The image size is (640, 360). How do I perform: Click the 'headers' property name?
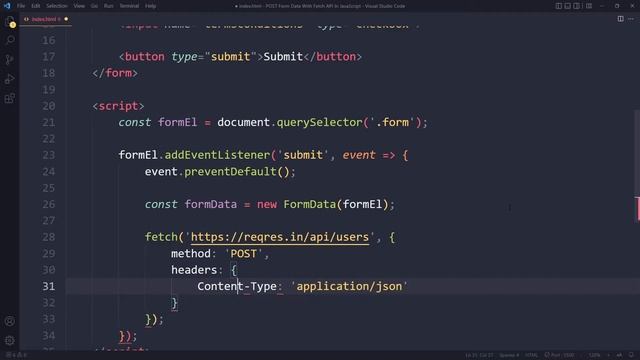(x=194, y=270)
